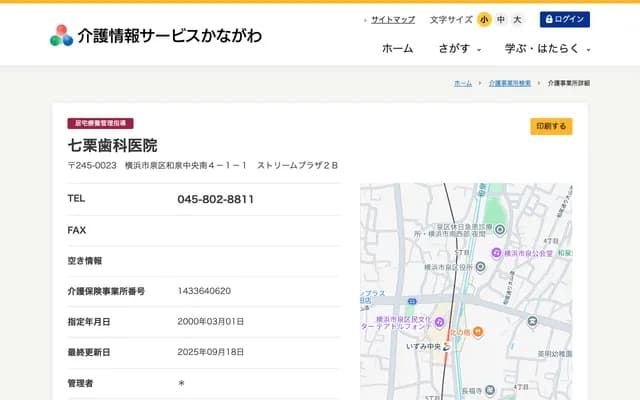
Task: Set font size to 中 (medium)
Action: [x=501, y=19]
